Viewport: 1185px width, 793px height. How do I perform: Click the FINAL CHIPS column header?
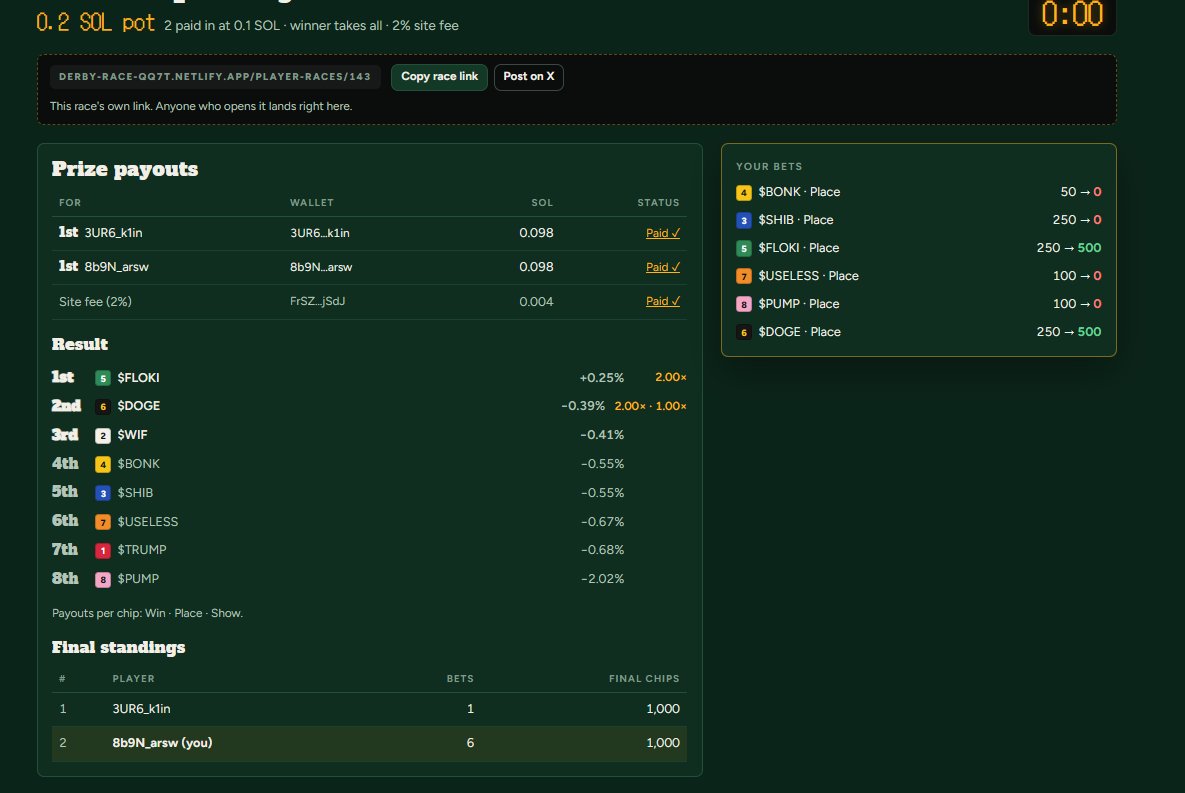pyautogui.click(x=644, y=679)
